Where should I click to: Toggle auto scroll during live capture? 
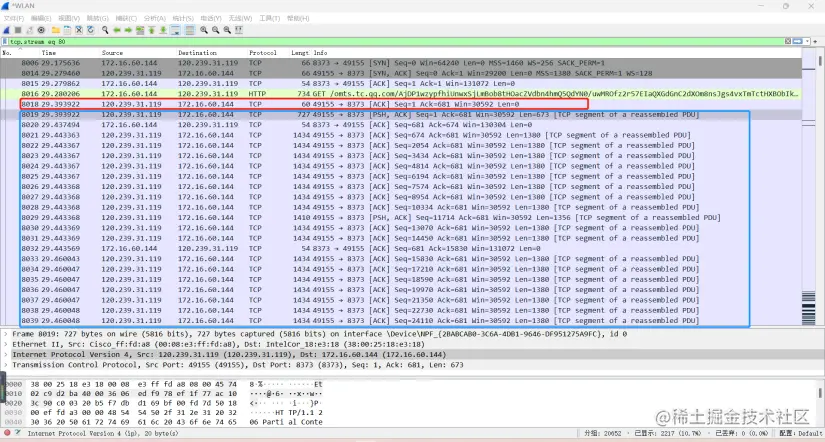(176, 30)
